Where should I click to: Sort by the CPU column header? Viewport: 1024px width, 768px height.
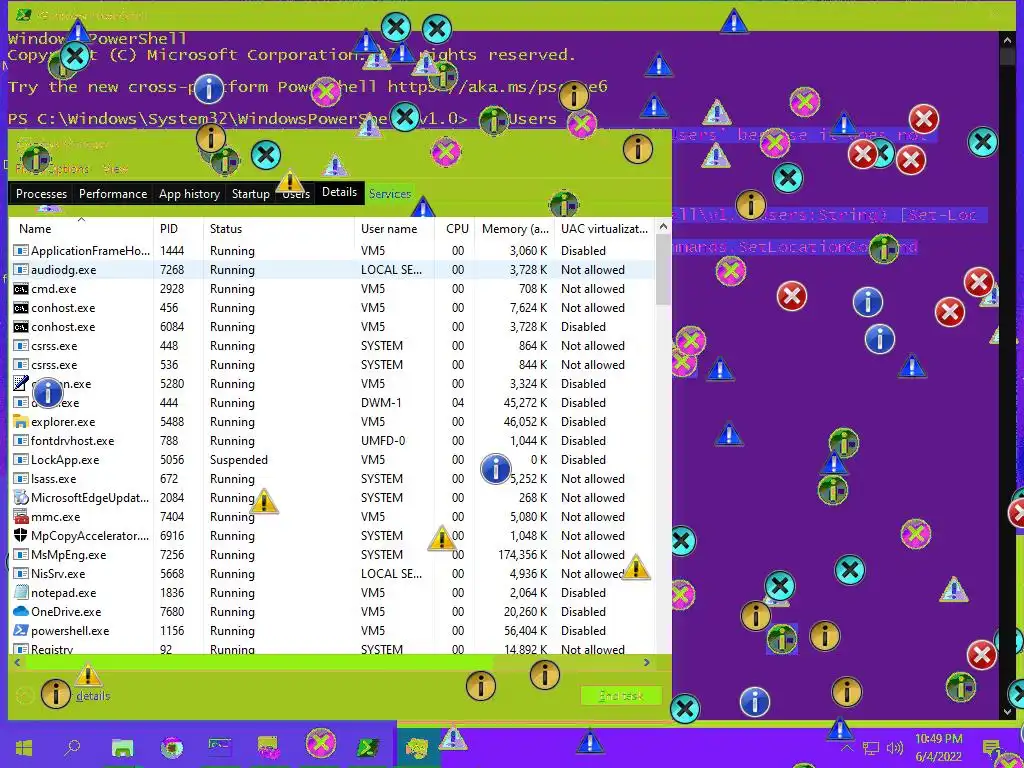click(x=455, y=229)
